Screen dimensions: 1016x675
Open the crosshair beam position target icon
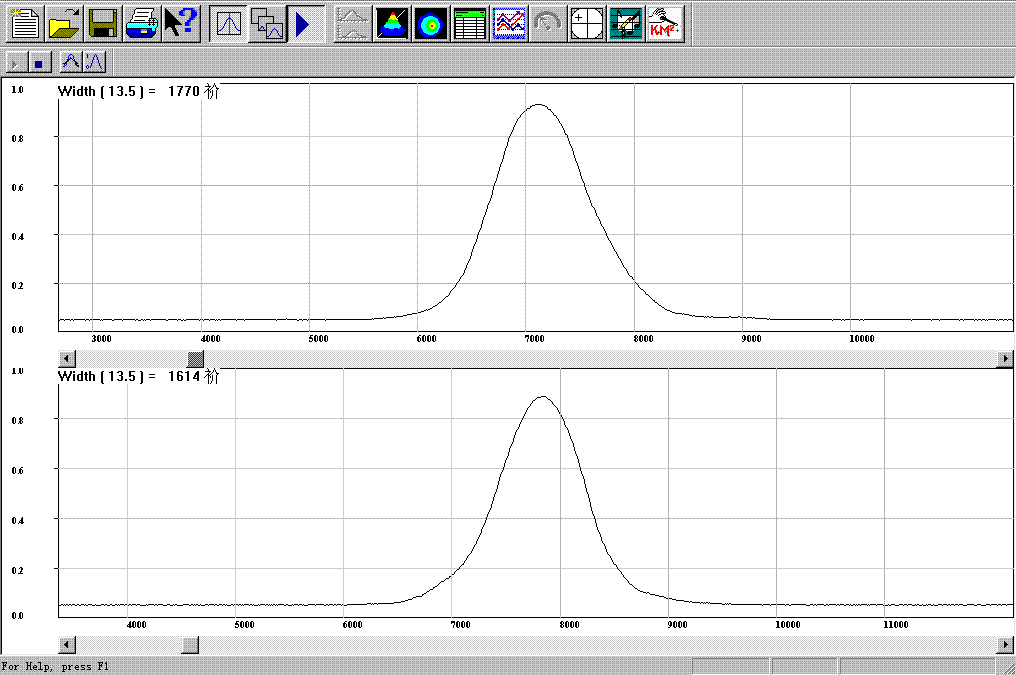(586, 23)
